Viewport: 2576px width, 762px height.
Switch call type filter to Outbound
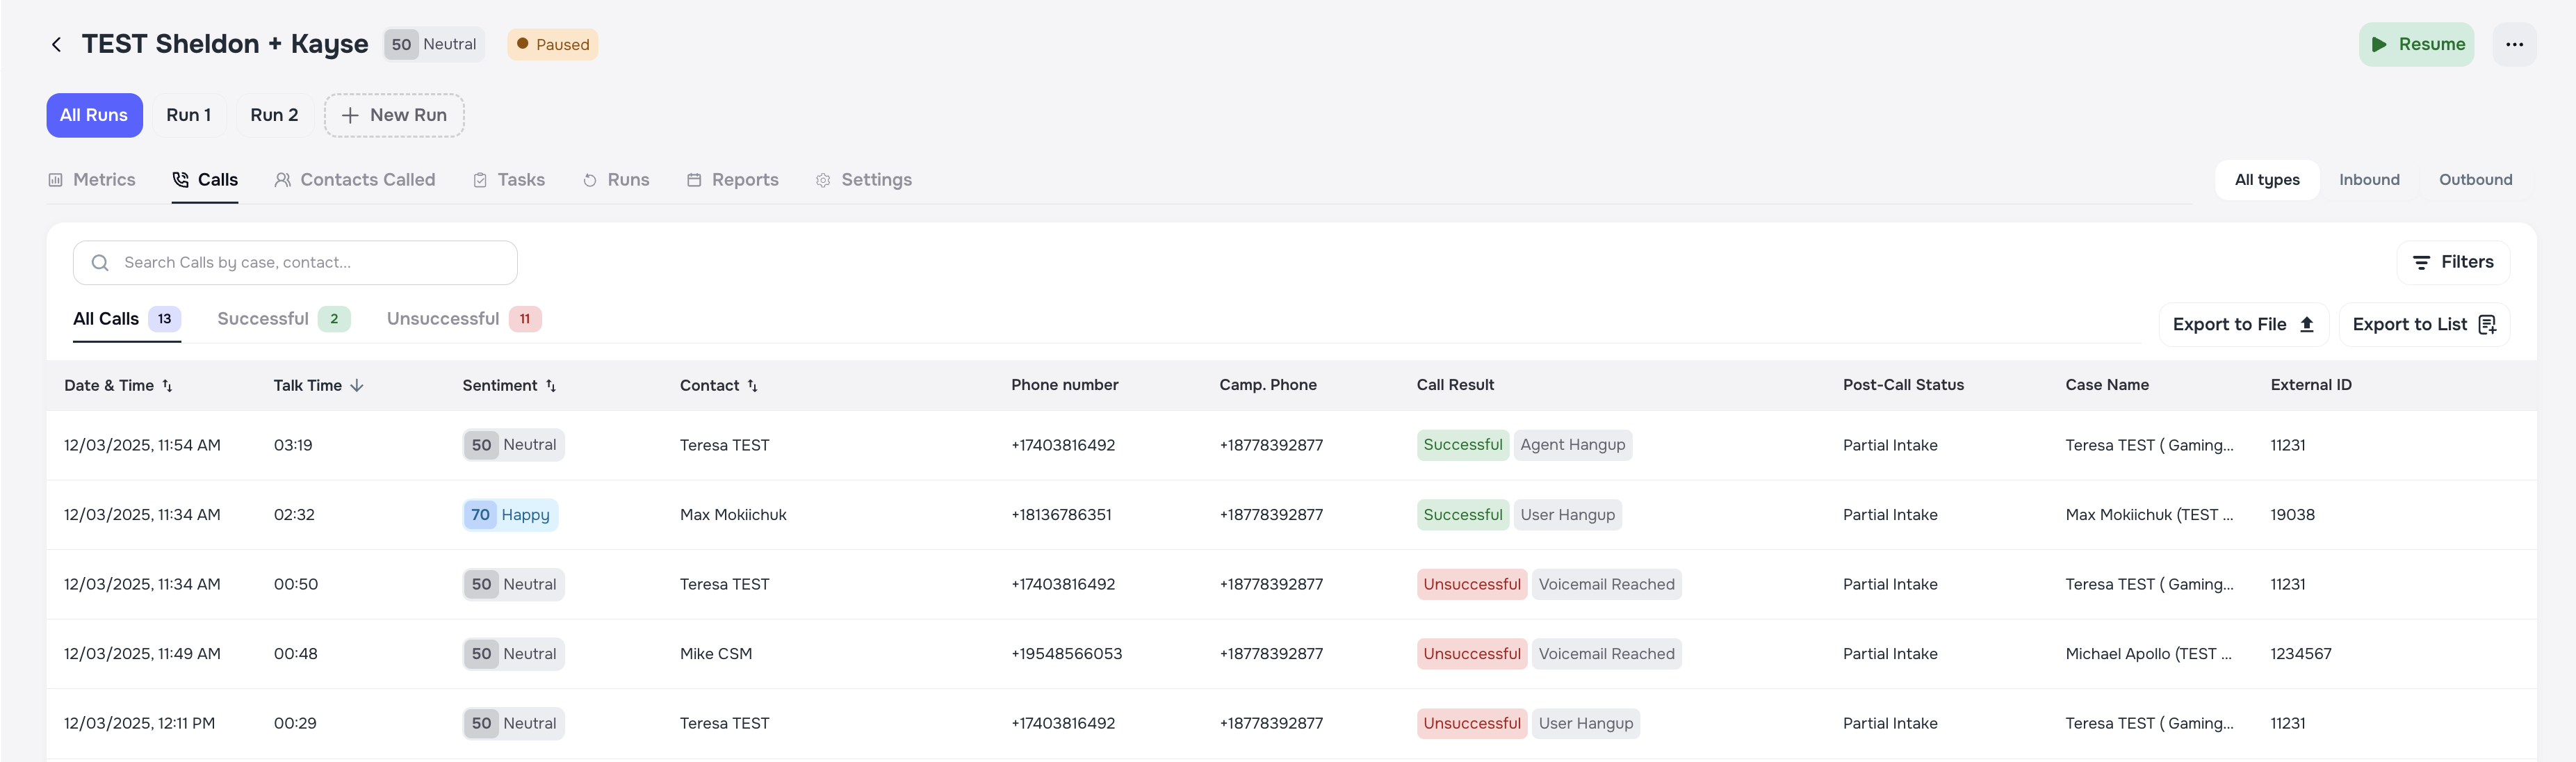2475,180
